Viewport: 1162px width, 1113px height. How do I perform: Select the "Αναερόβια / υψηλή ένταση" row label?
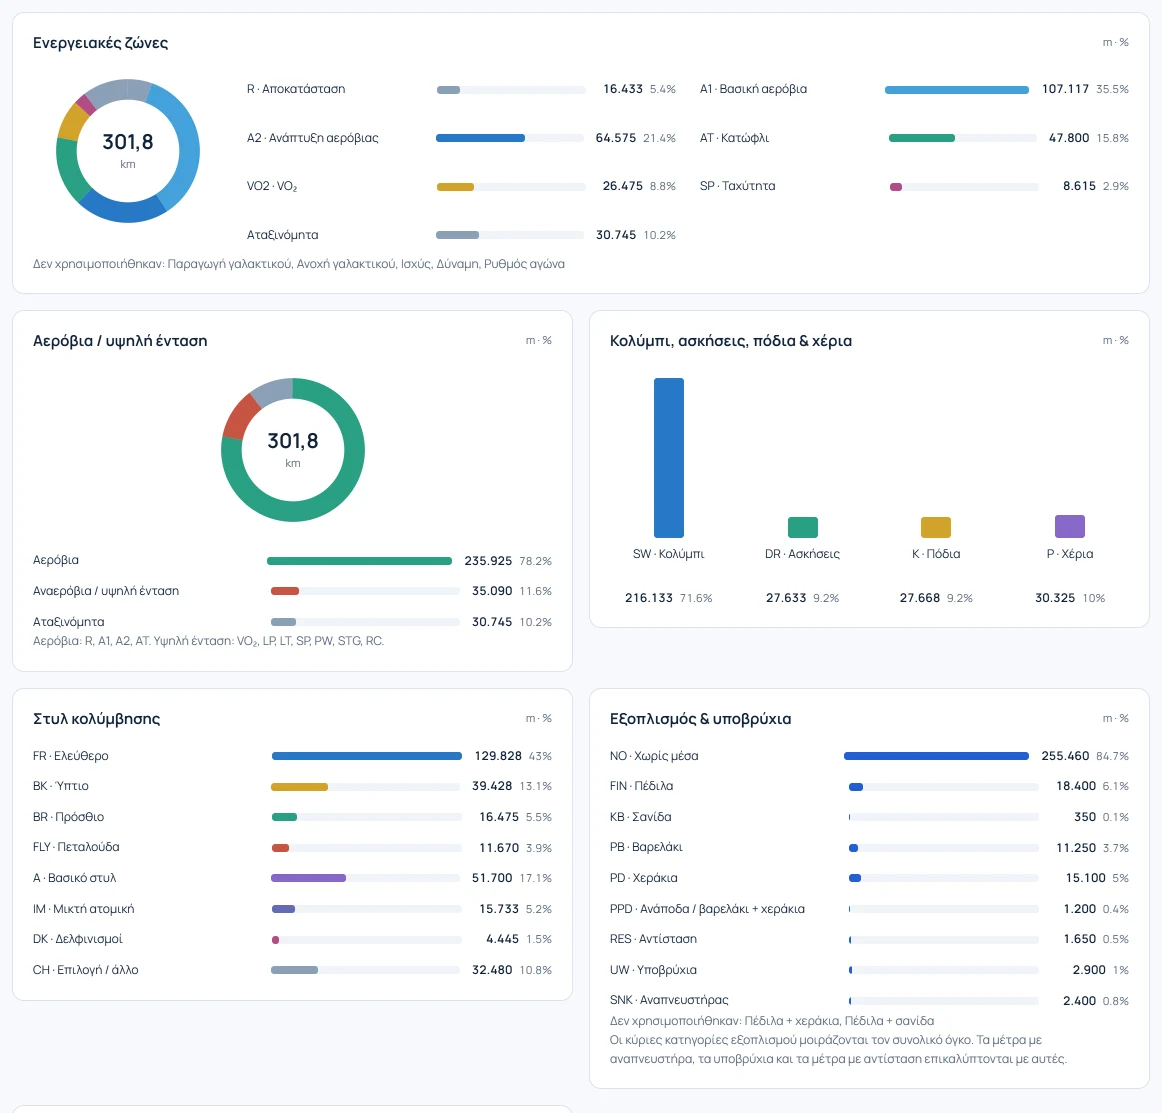click(x=106, y=591)
